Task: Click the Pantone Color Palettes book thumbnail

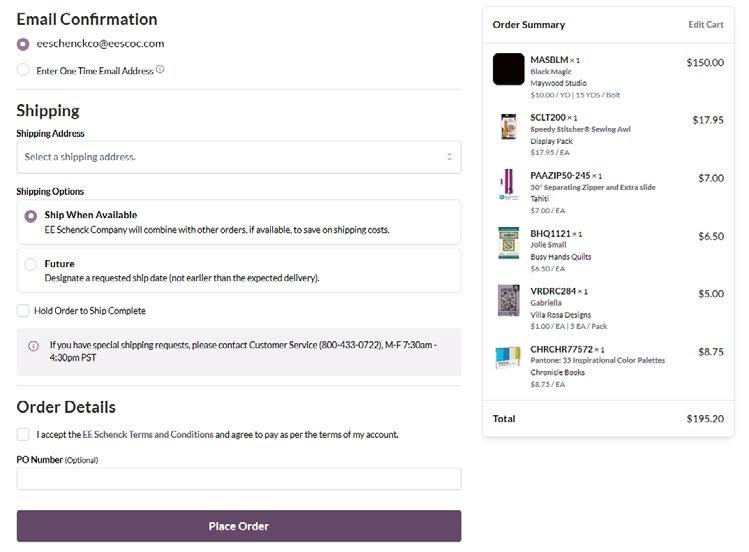Action: tap(509, 359)
